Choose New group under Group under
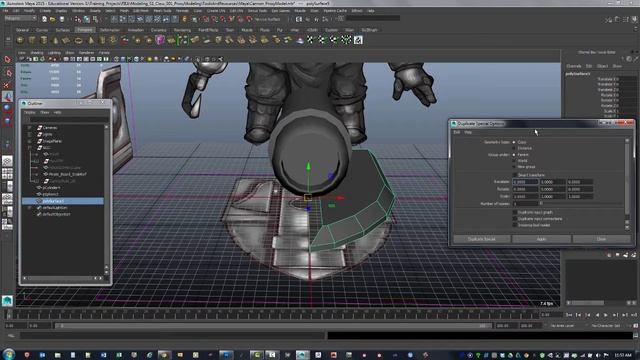 (514, 167)
